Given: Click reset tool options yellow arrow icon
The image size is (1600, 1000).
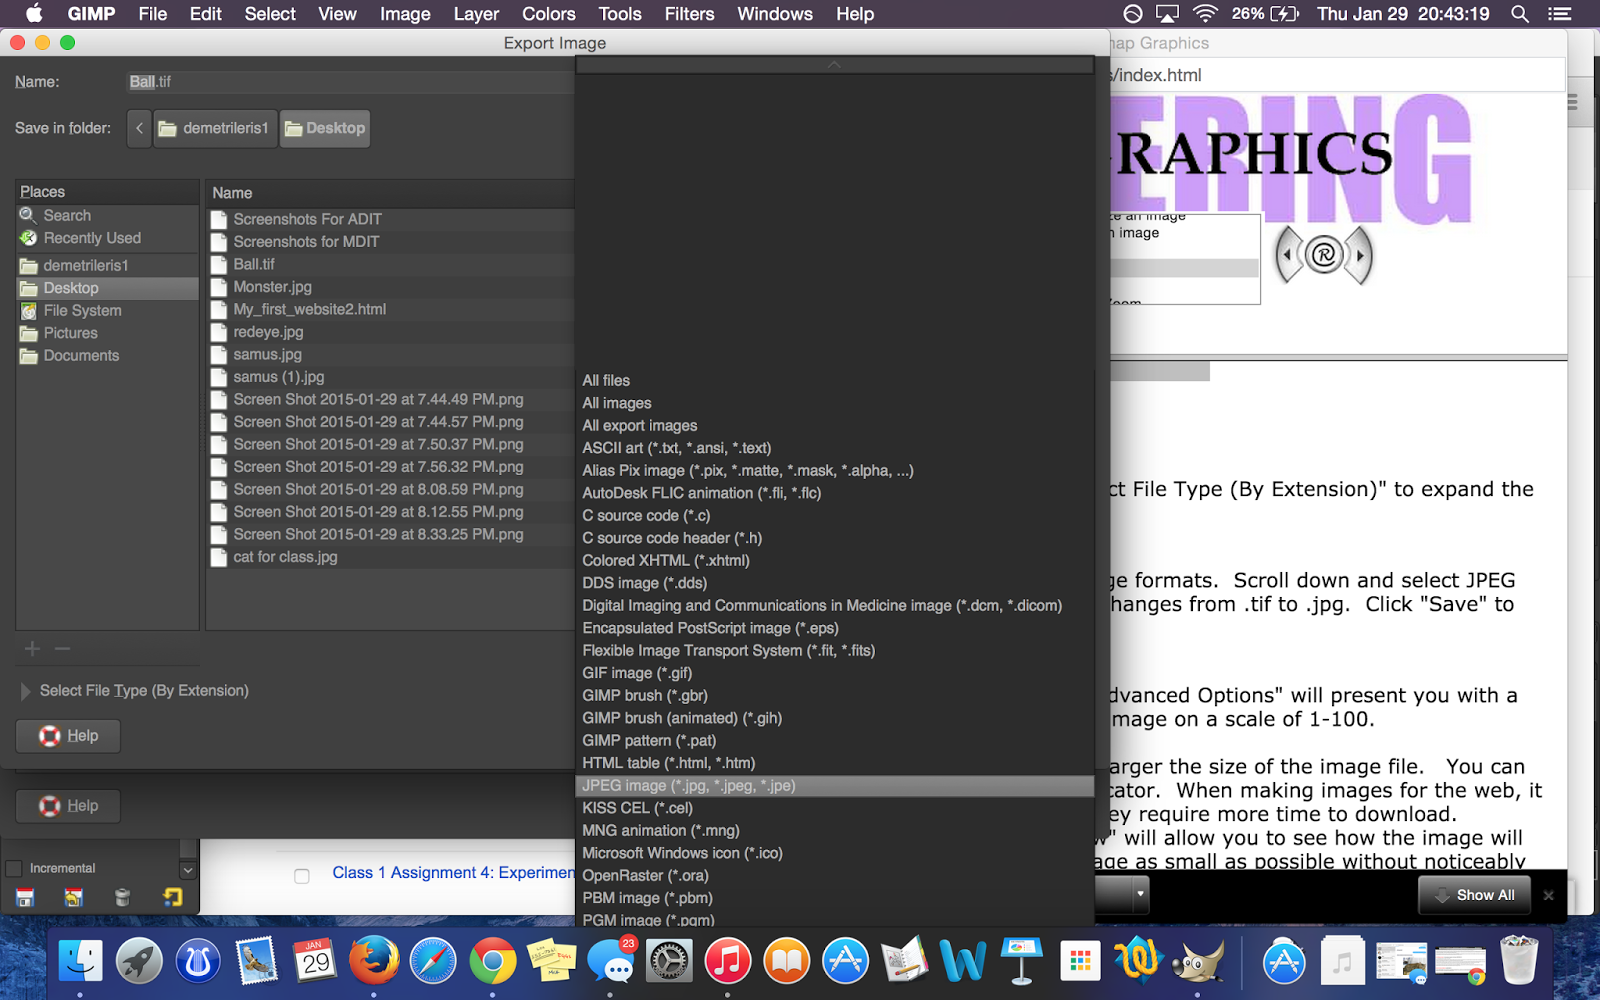Looking at the screenshot, I should pos(172,897).
